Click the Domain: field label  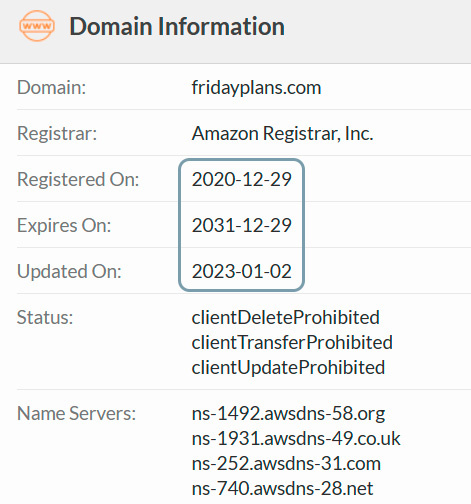(x=52, y=88)
